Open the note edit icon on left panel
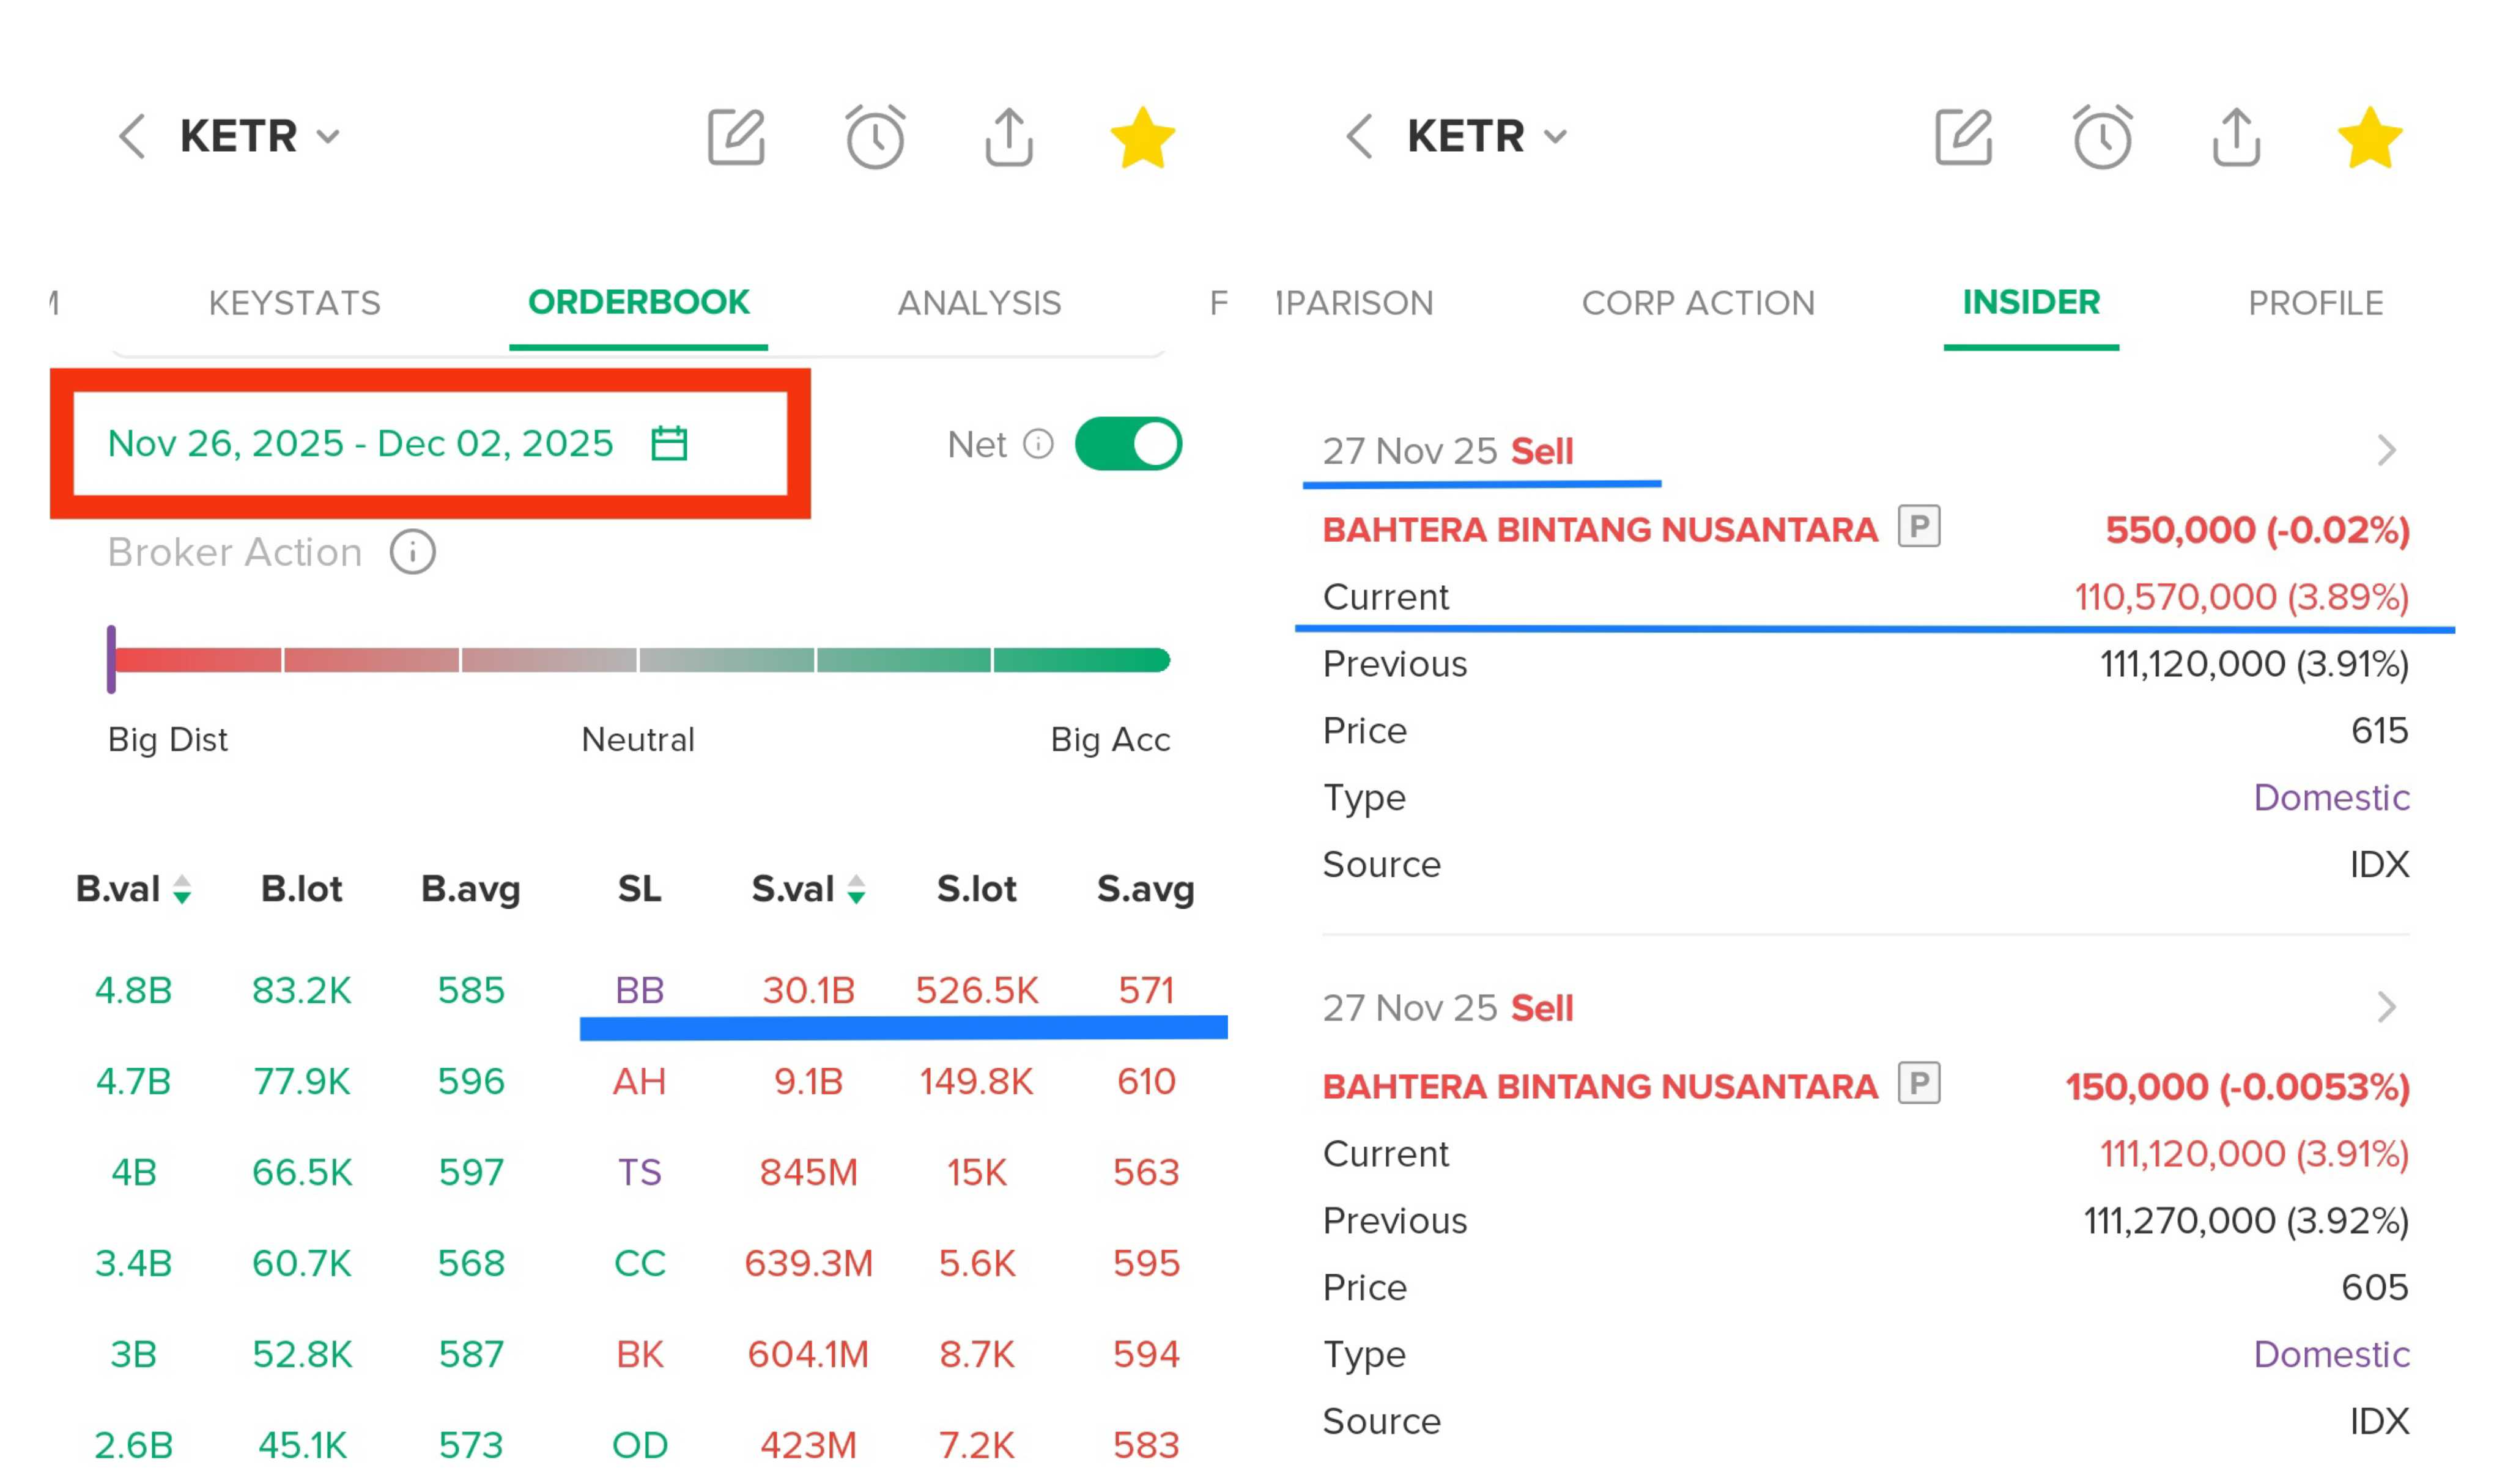The image size is (2505, 1484). click(737, 137)
